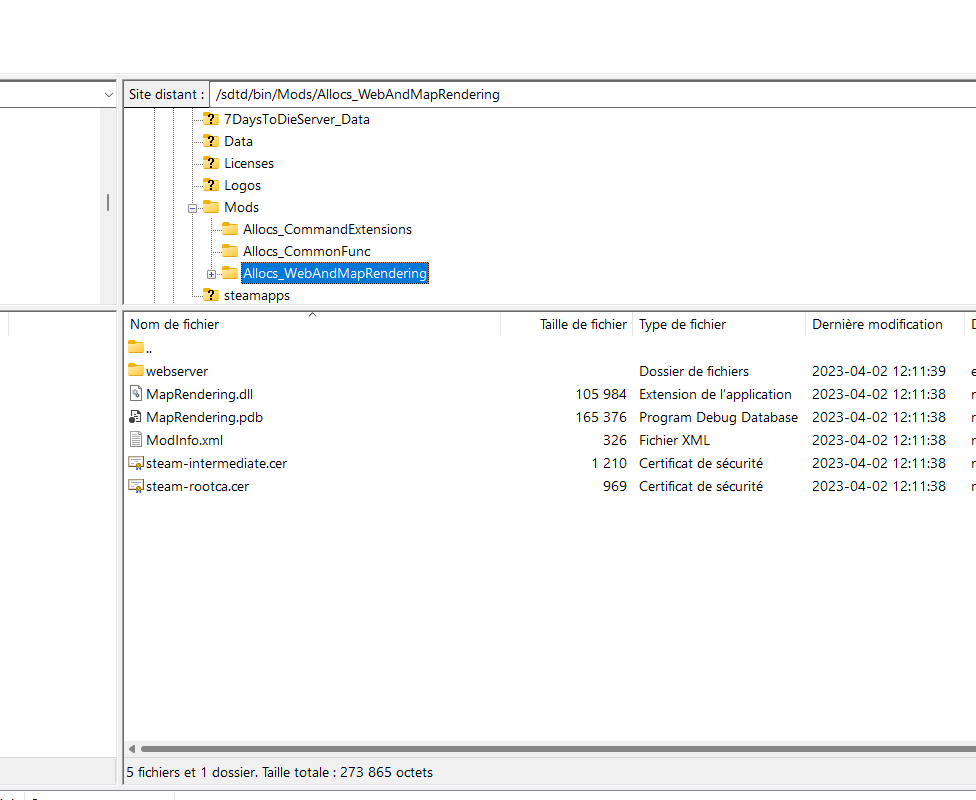Image resolution: width=976 pixels, height=800 pixels.
Task: Click the status bar total size text
Action: click(279, 772)
